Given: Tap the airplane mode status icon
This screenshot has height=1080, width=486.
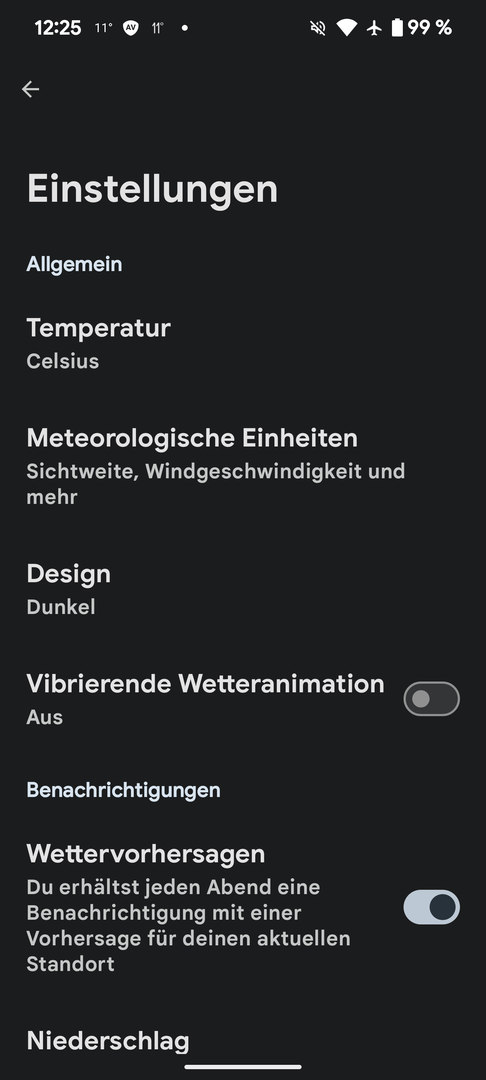Looking at the screenshot, I should (374, 28).
